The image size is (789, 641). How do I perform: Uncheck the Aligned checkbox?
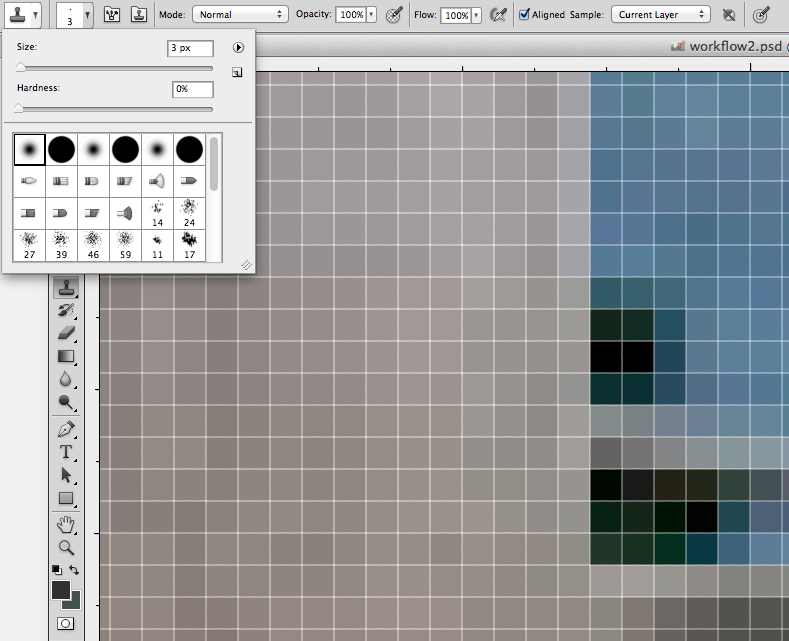524,14
